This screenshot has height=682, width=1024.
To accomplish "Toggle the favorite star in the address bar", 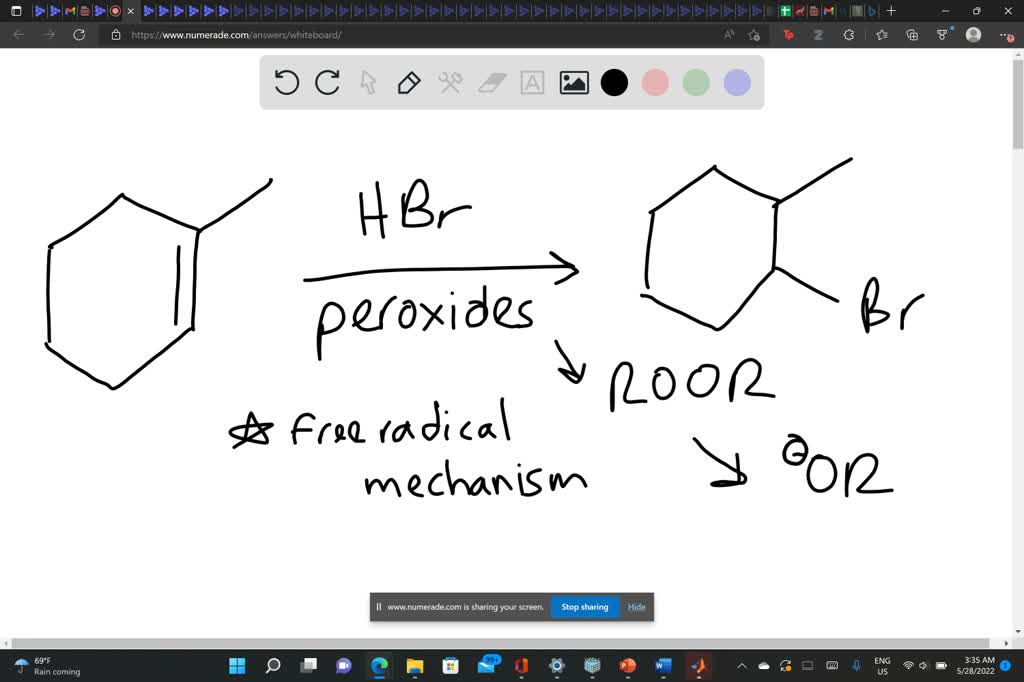I will pyautogui.click(x=753, y=34).
